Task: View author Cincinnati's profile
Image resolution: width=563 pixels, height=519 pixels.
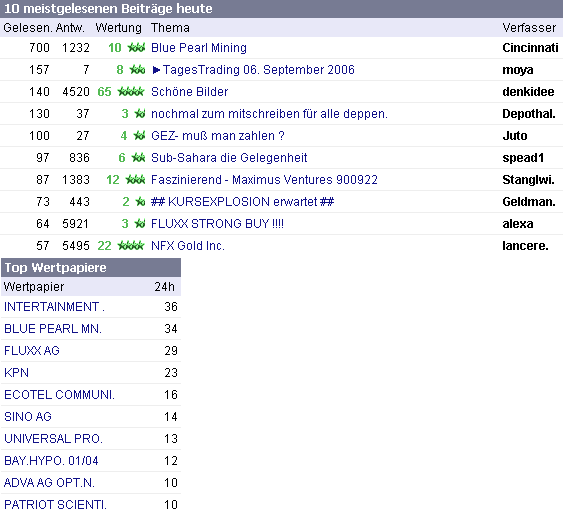Action: (x=530, y=47)
